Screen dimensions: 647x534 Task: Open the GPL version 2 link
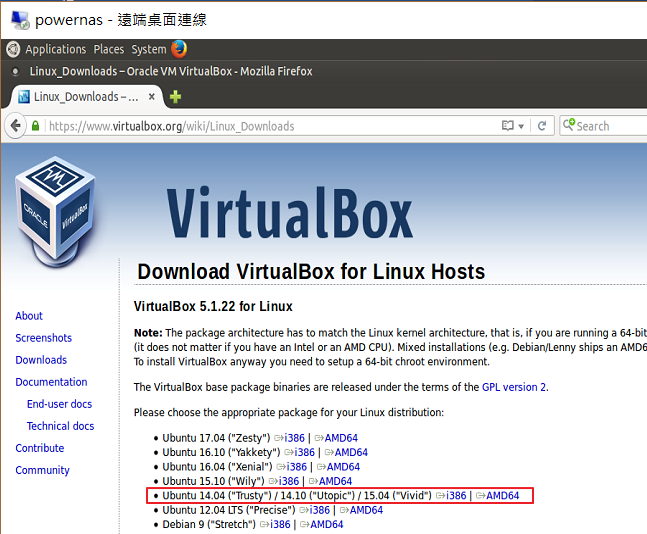(x=514, y=387)
